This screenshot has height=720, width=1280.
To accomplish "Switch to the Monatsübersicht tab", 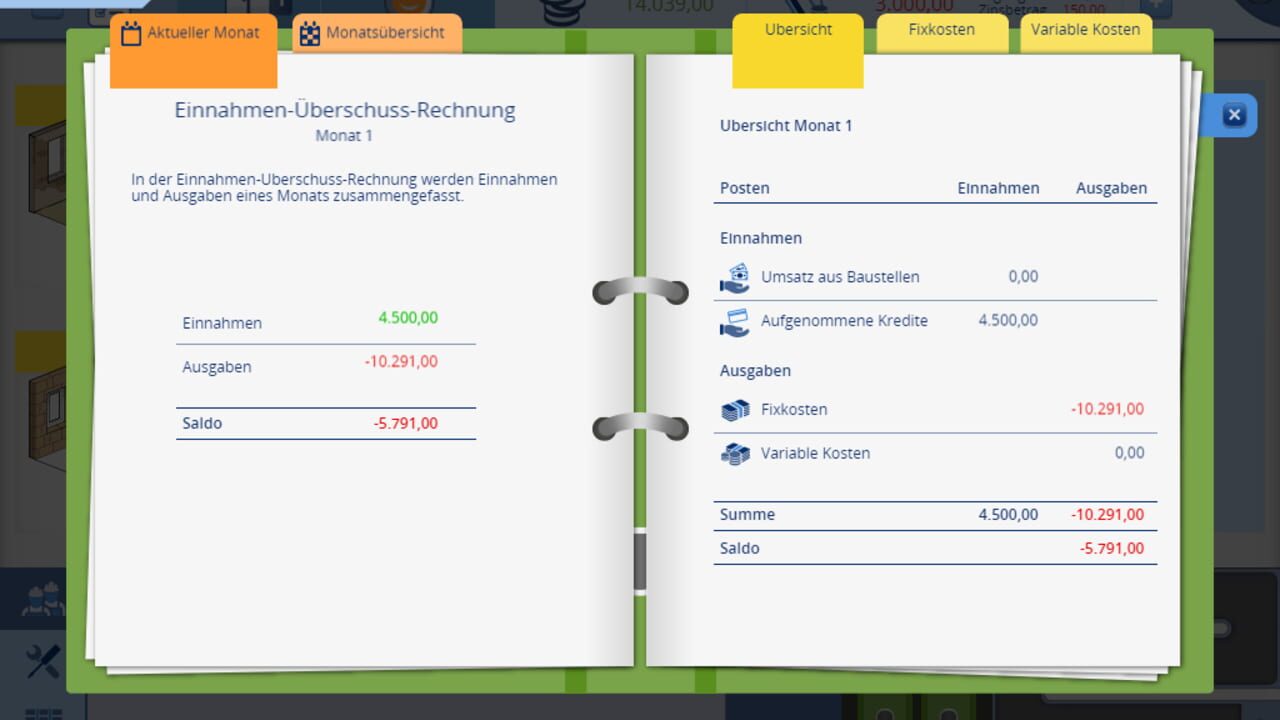I will pos(377,33).
